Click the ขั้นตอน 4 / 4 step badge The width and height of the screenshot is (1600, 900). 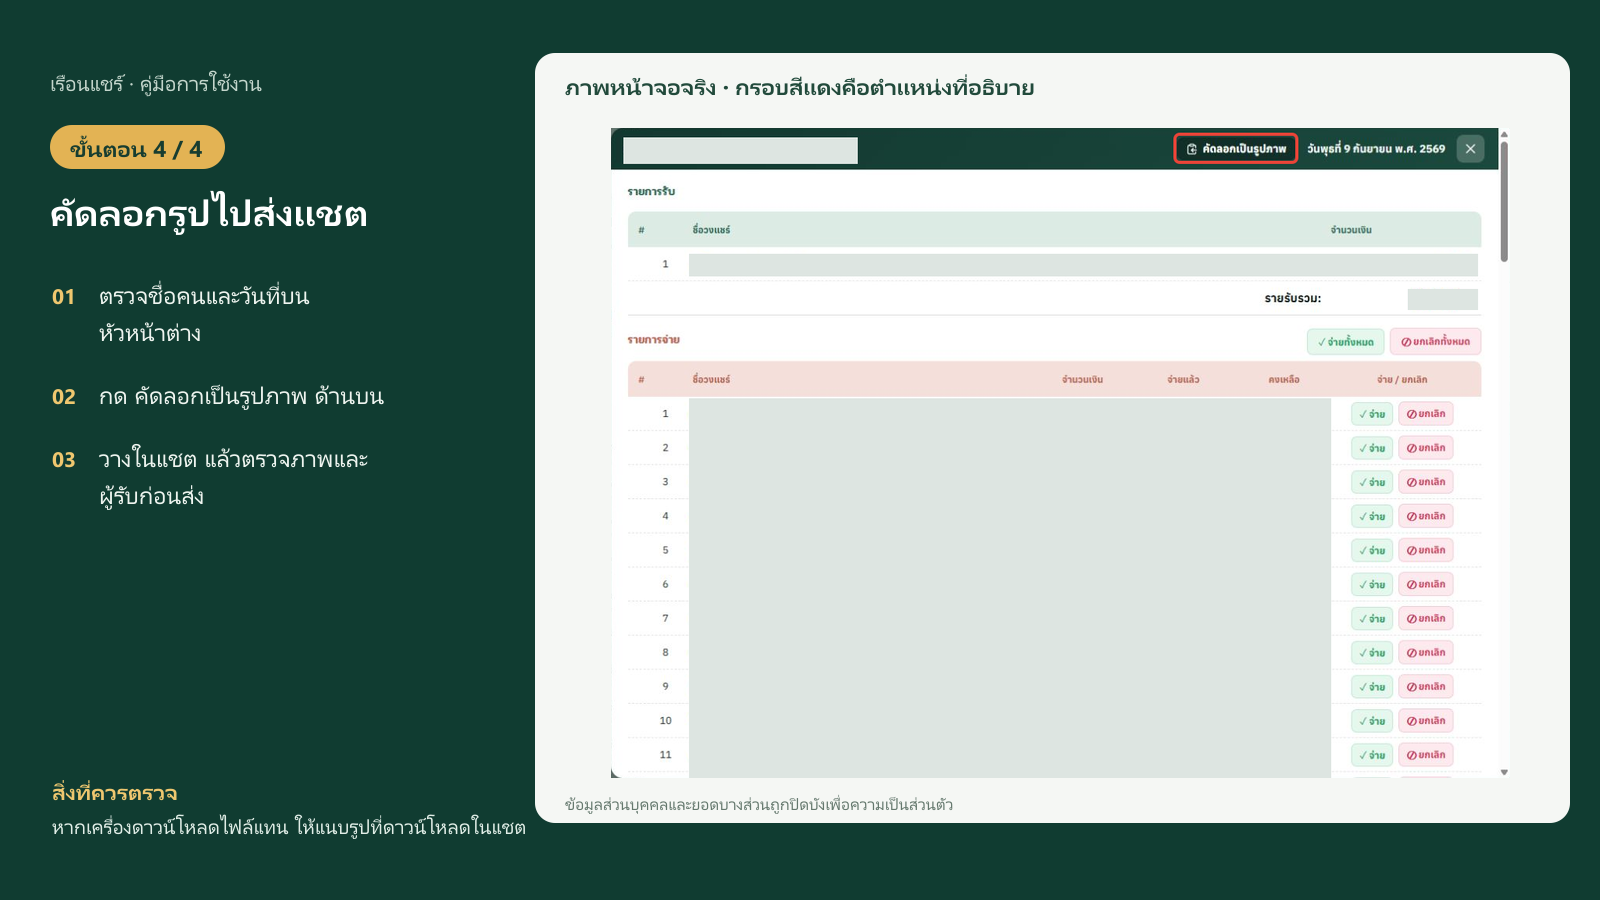(137, 148)
